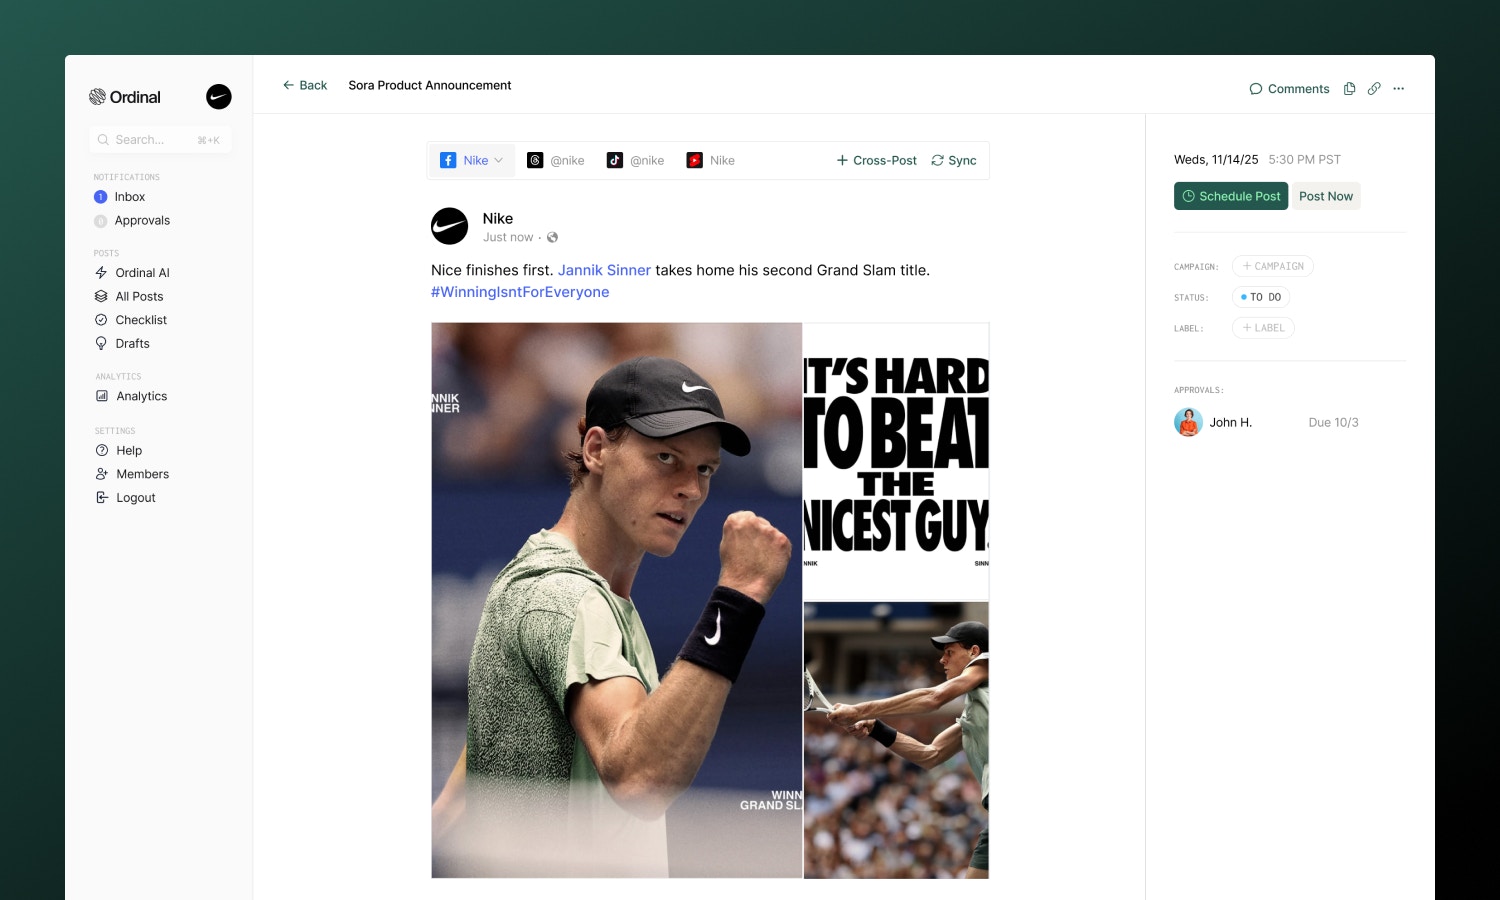
Task: Click the Just now timestamp
Action: [x=508, y=237]
